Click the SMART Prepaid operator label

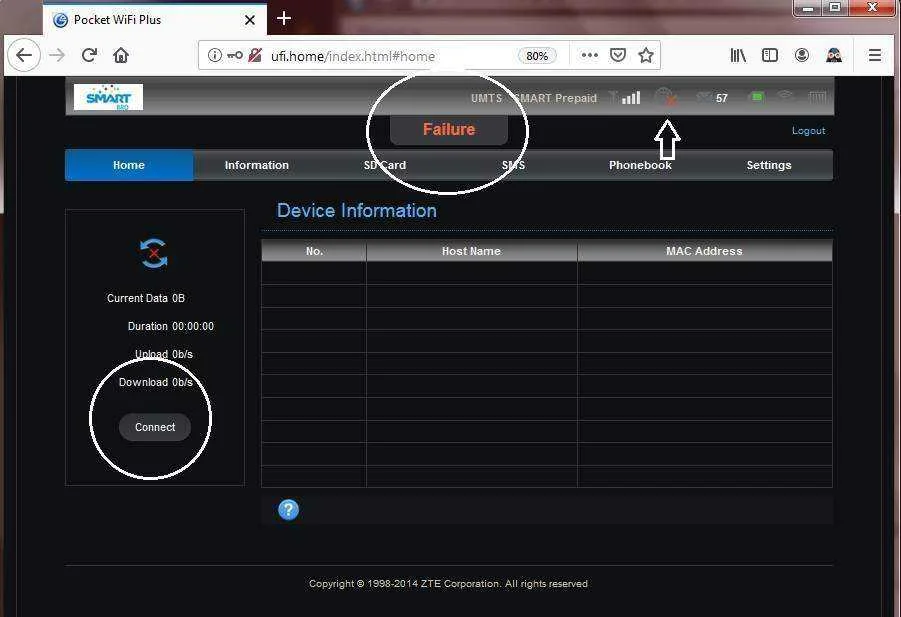click(555, 98)
